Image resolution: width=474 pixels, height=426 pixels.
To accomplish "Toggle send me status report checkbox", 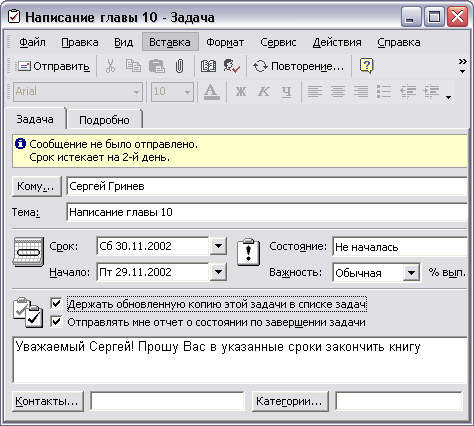I will tap(56, 322).
